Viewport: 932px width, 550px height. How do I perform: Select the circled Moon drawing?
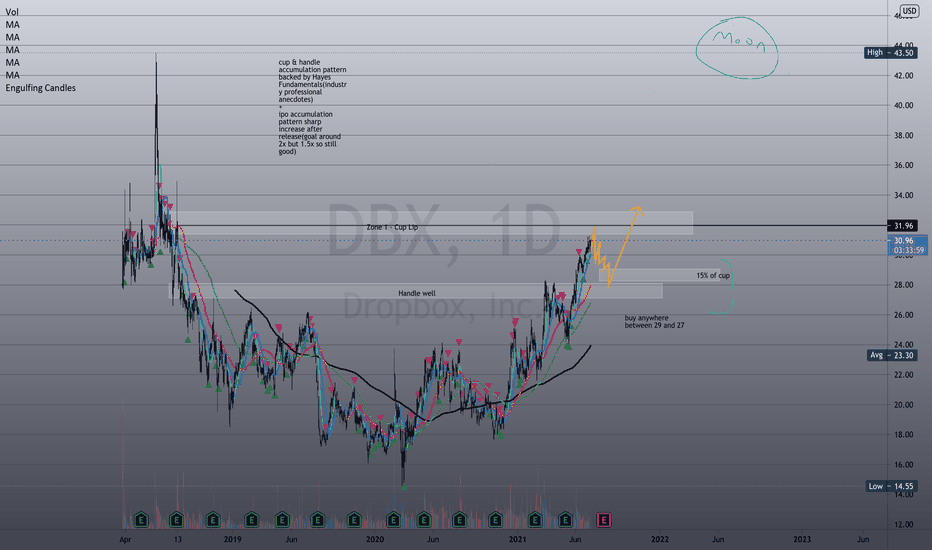click(737, 48)
